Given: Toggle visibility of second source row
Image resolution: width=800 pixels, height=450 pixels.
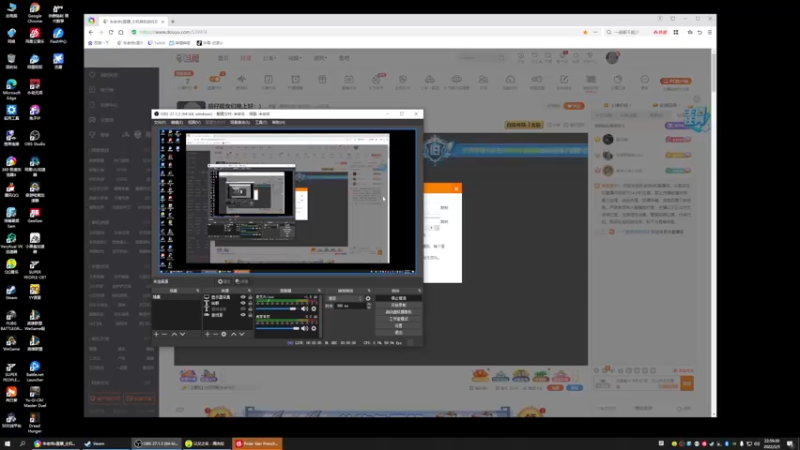Looking at the screenshot, I should tap(243, 303).
